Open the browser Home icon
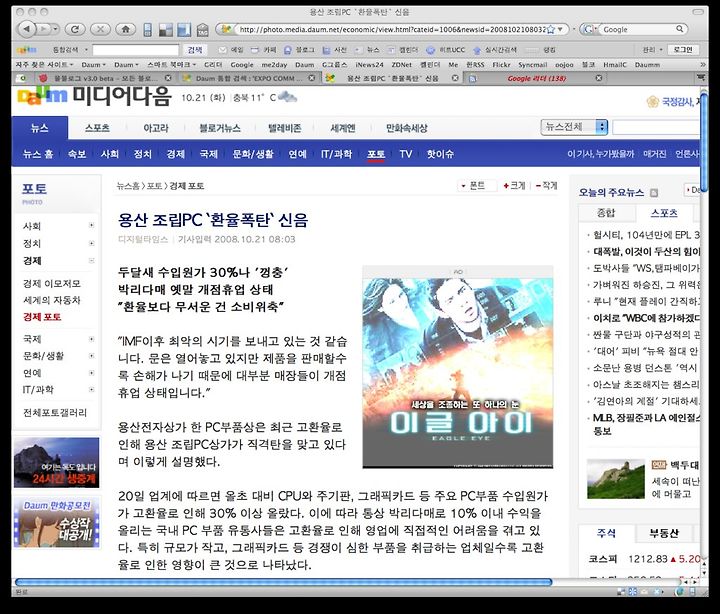 point(125,29)
